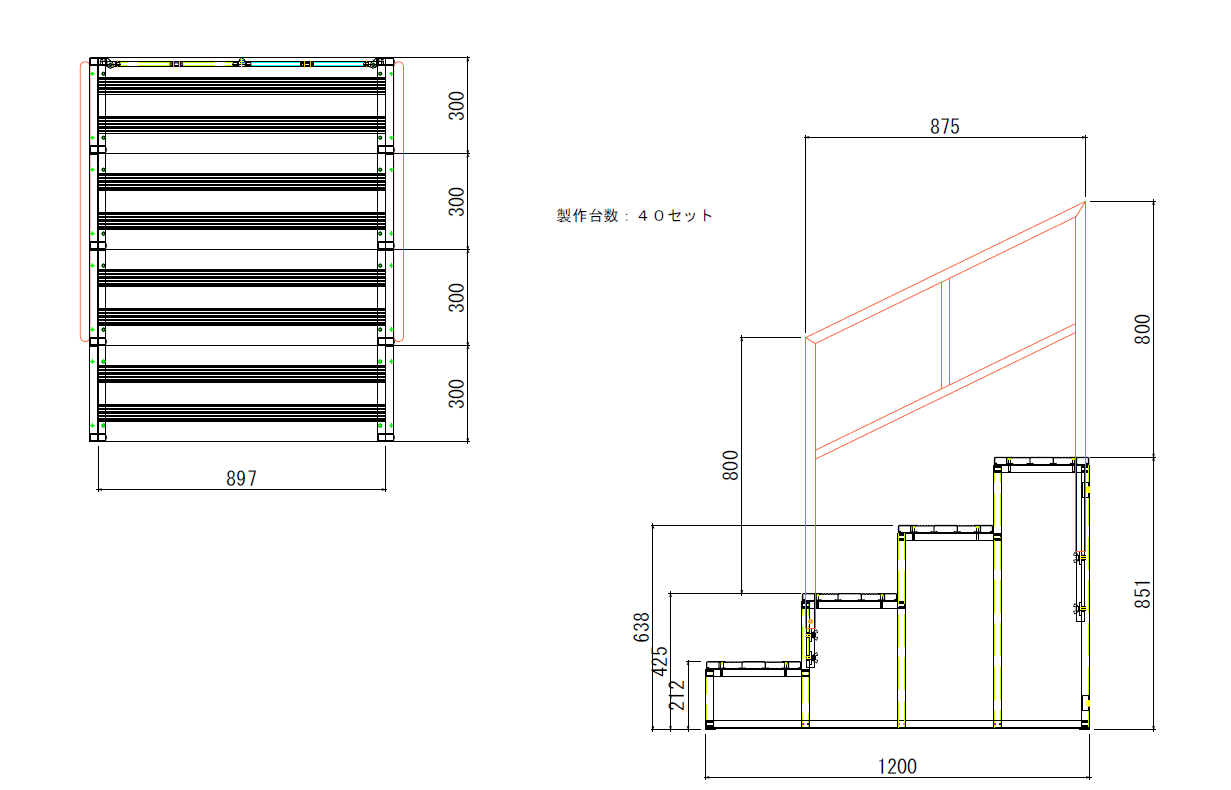Select the 638 step height dimension
1231x790 pixels.
tap(642, 627)
